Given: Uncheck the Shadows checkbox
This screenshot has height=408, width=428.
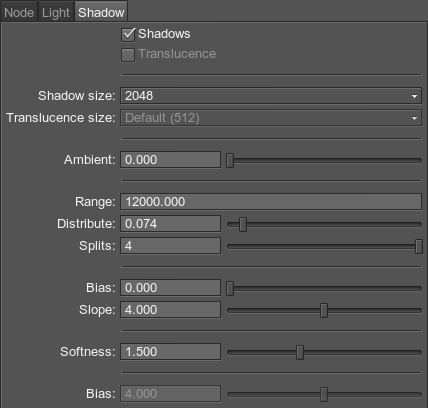Looking at the screenshot, I should coord(128,35).
